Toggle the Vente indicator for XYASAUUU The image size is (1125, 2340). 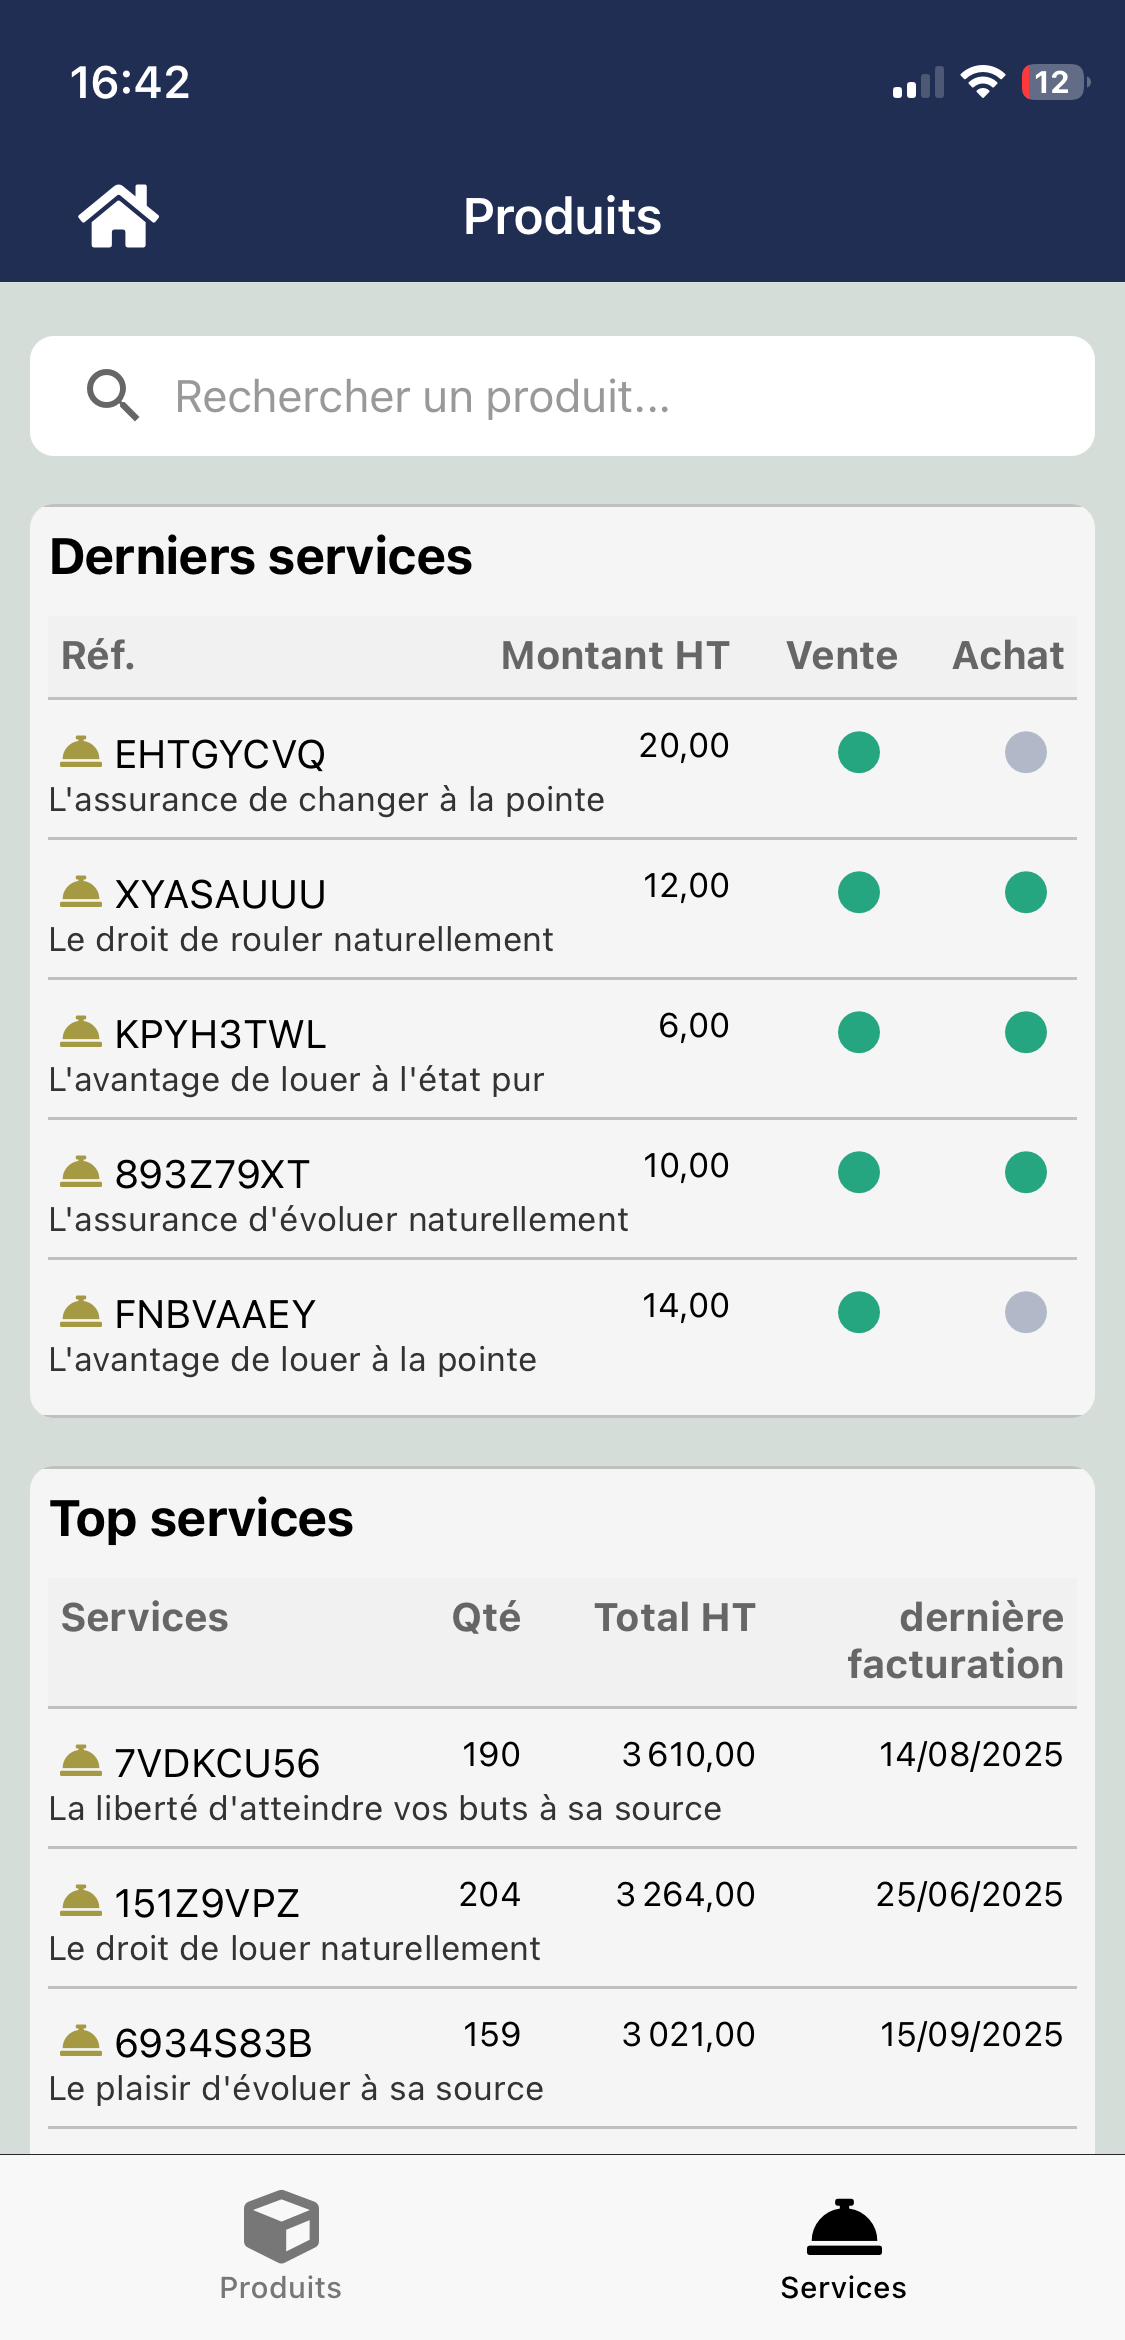[x=858, y=892]
